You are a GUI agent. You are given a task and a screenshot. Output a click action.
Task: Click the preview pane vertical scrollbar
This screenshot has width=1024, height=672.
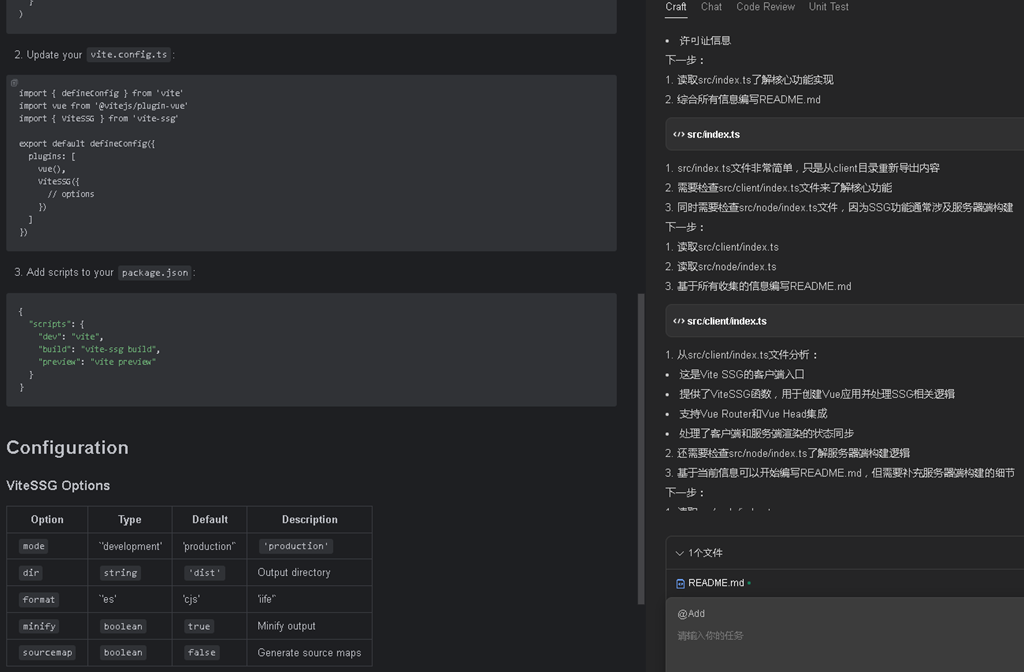pyautogui.click(x=641, y=449)
